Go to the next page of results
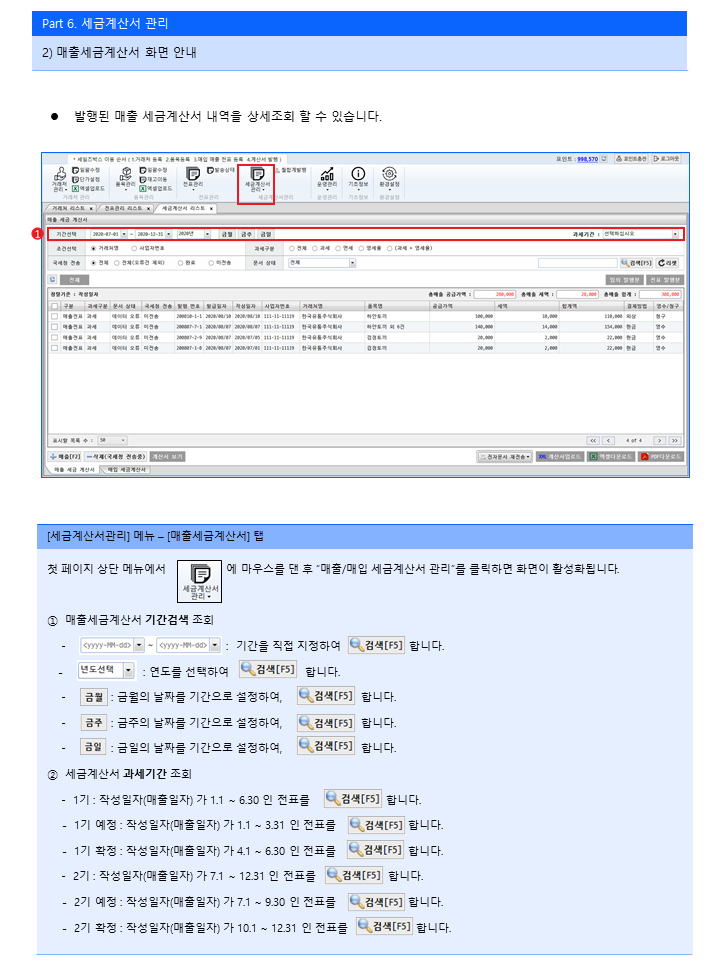 [659, 441]
